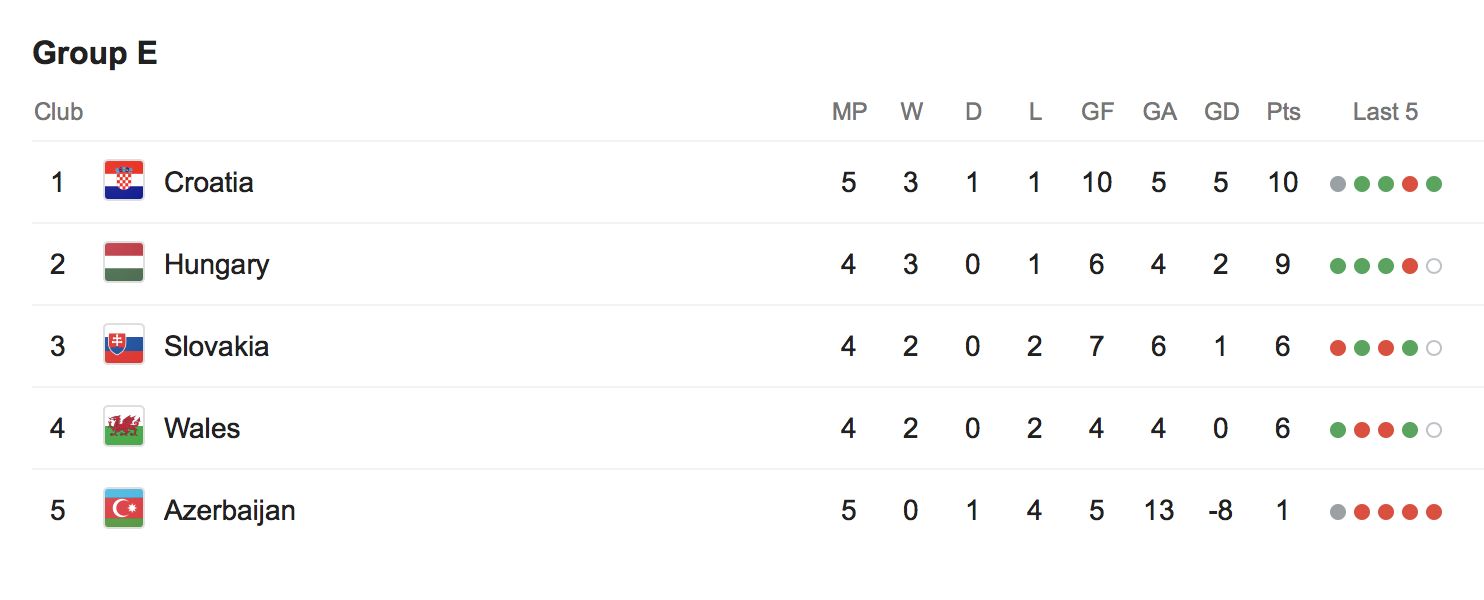Open the Hungary team link

(x=216, y=264)
